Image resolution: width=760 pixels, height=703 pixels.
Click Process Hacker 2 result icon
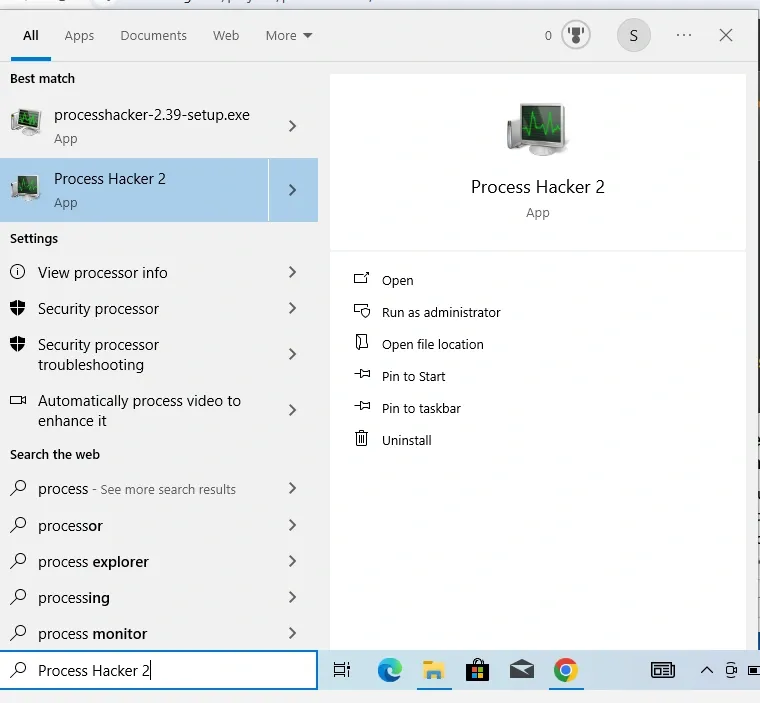26,188
